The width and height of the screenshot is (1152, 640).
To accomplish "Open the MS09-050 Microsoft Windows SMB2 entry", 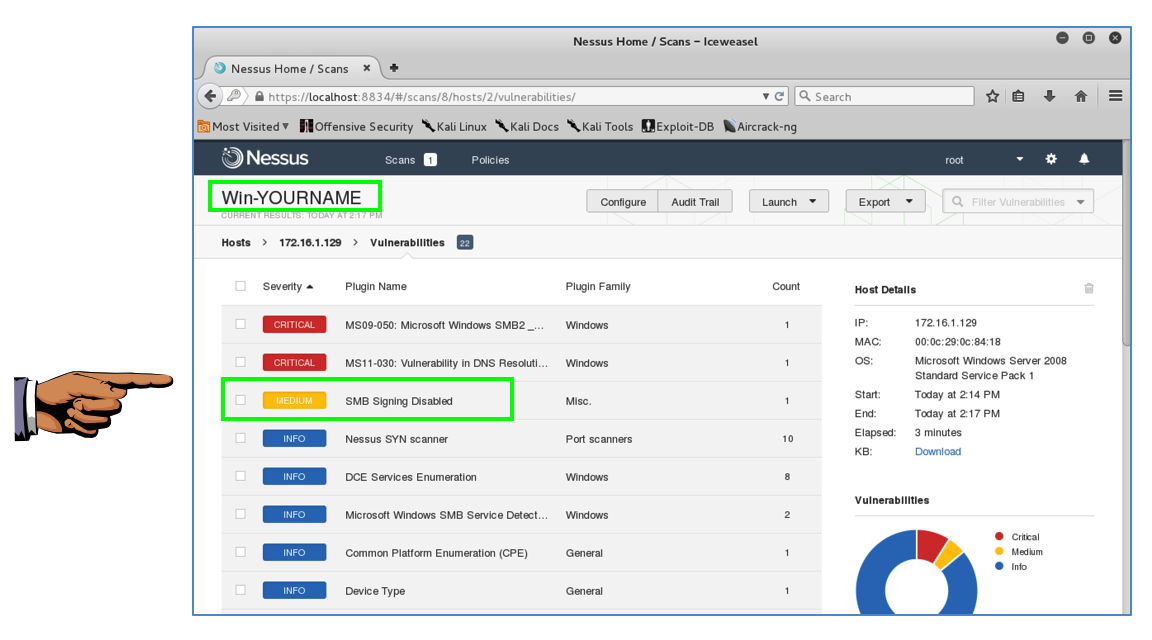I will click(444, 325).
